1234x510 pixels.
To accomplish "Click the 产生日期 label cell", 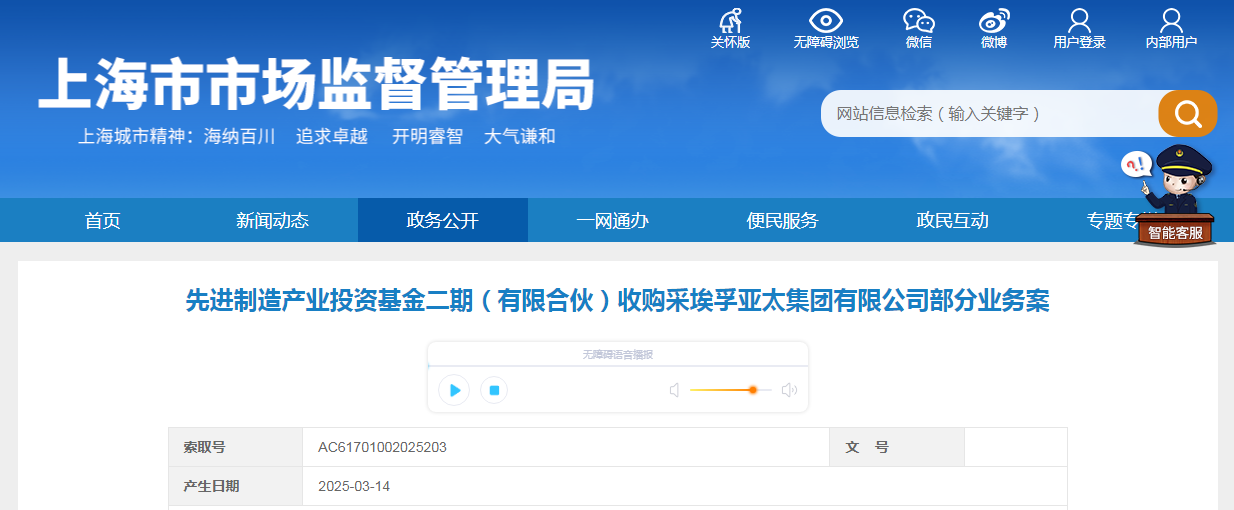I will coord(236,486).
